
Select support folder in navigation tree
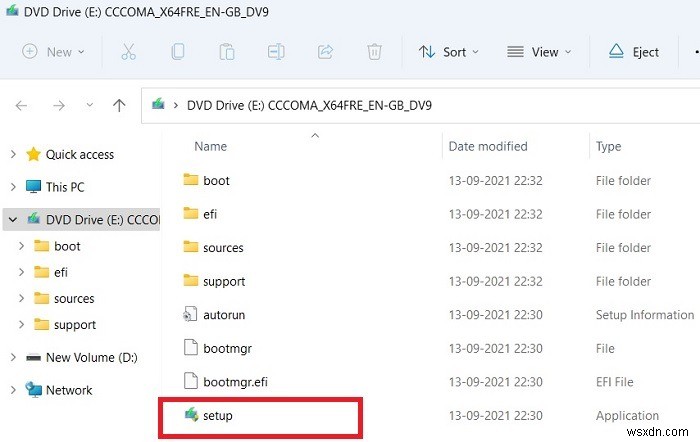75,325
